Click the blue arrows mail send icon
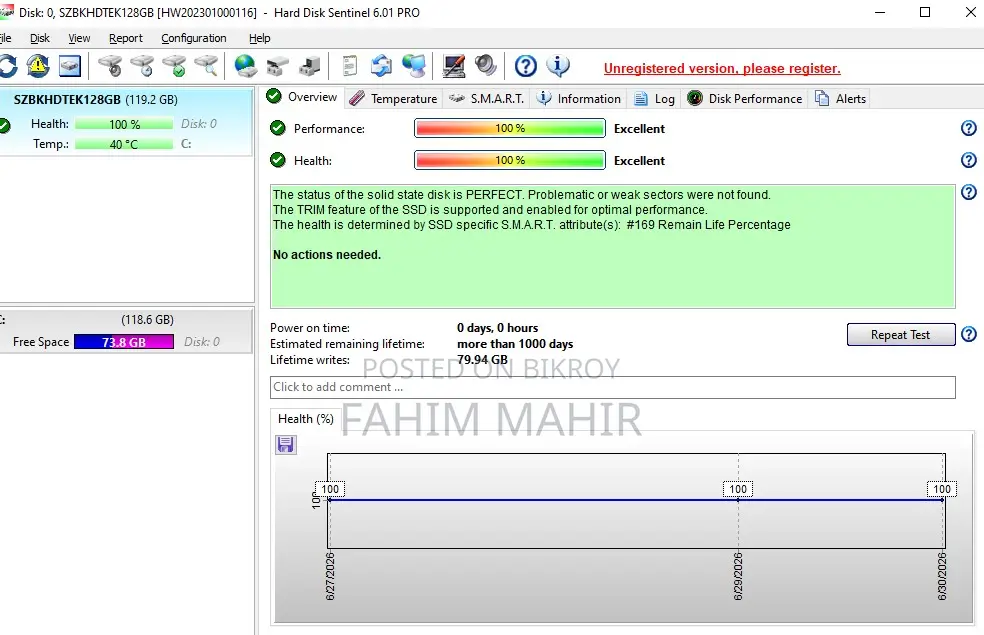 [x=381, y=66]
